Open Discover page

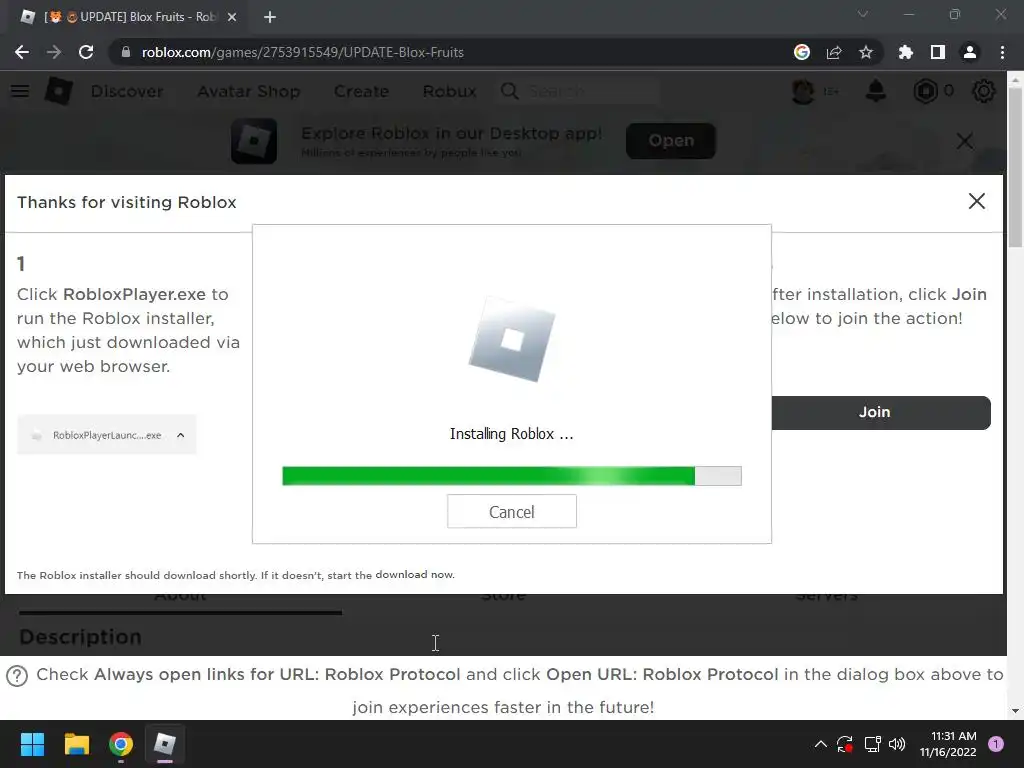[127, 91]
